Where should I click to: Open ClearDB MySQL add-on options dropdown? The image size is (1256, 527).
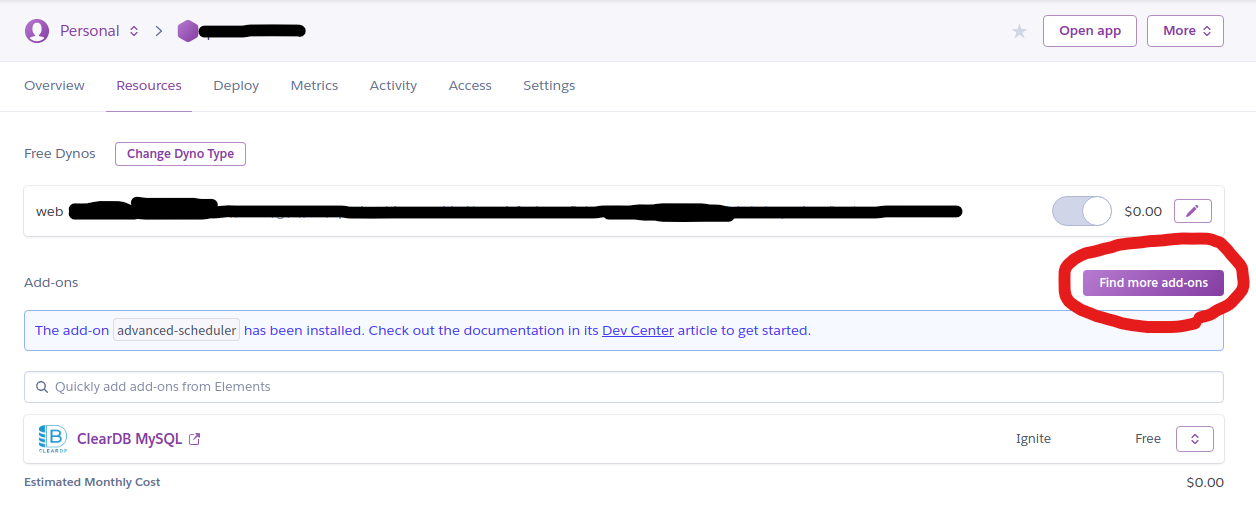(x=1195, y=439)
